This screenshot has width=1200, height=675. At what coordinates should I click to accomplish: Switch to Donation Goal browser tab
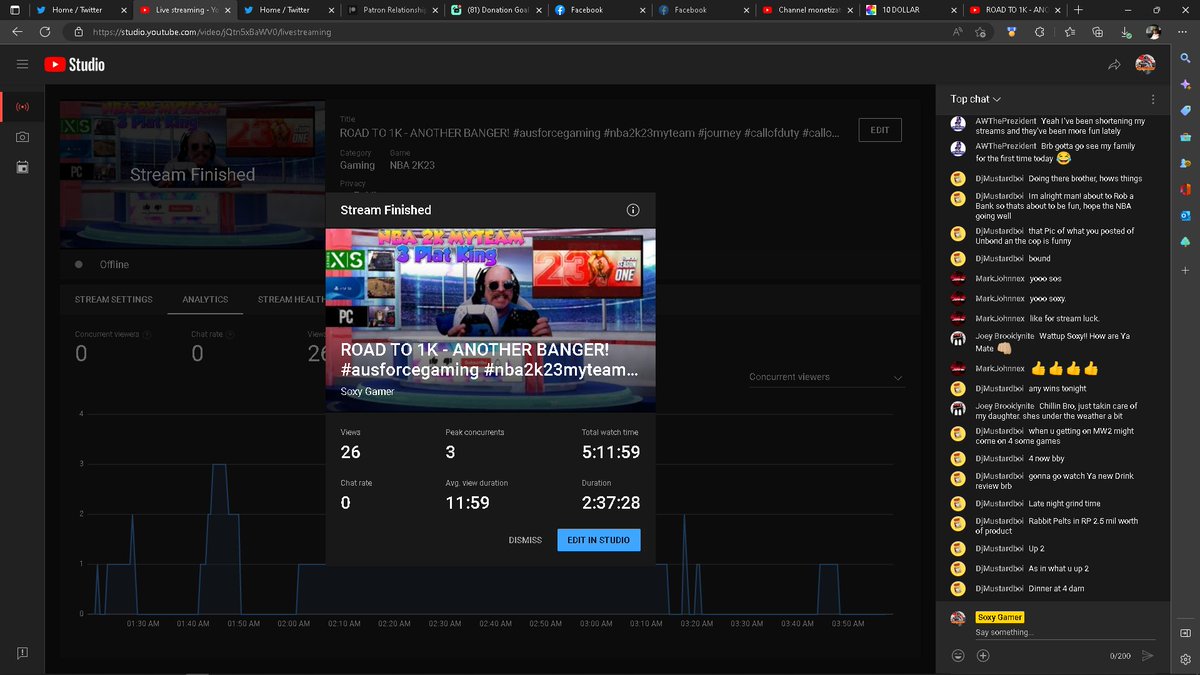click(495, 10)
